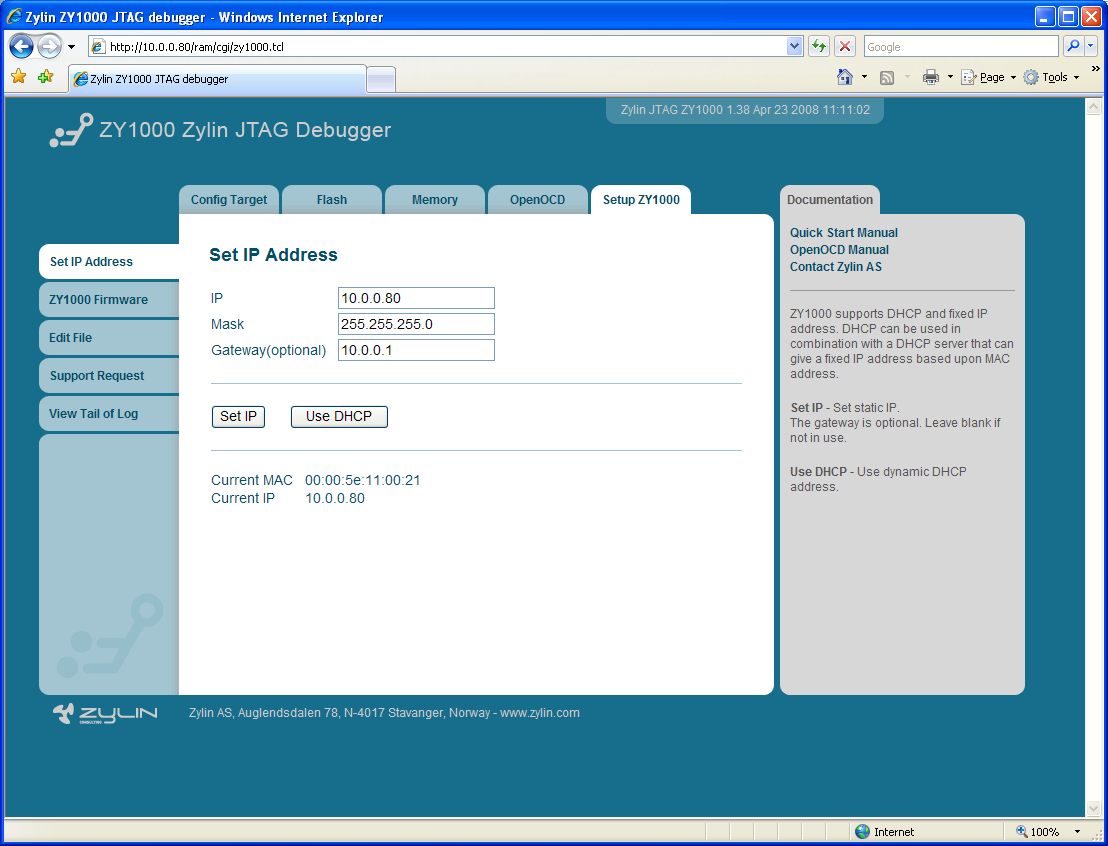Open Edit File sidebar item
The width and height of the screenshot is (1108, 846).
[109, 338]
